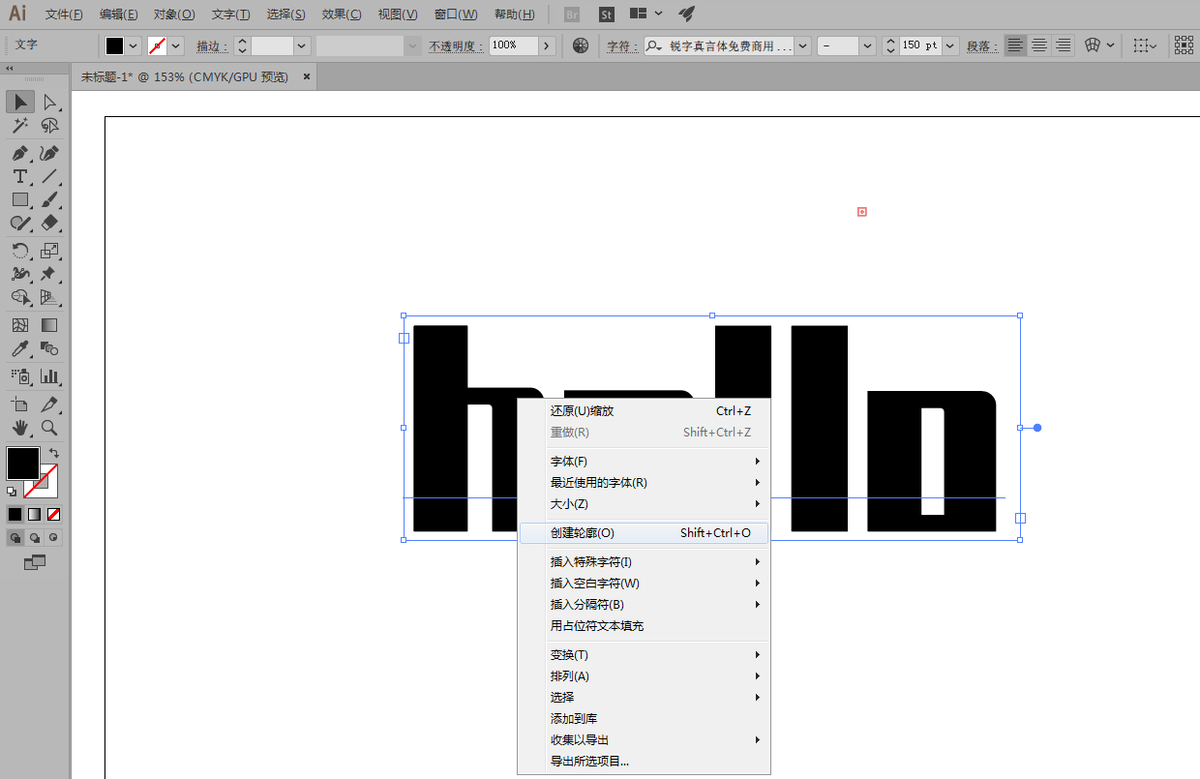Expand opacity slider arrow
Viewport: 1200px width, 779px height.
pyautogui.click(x=547, y=46)
